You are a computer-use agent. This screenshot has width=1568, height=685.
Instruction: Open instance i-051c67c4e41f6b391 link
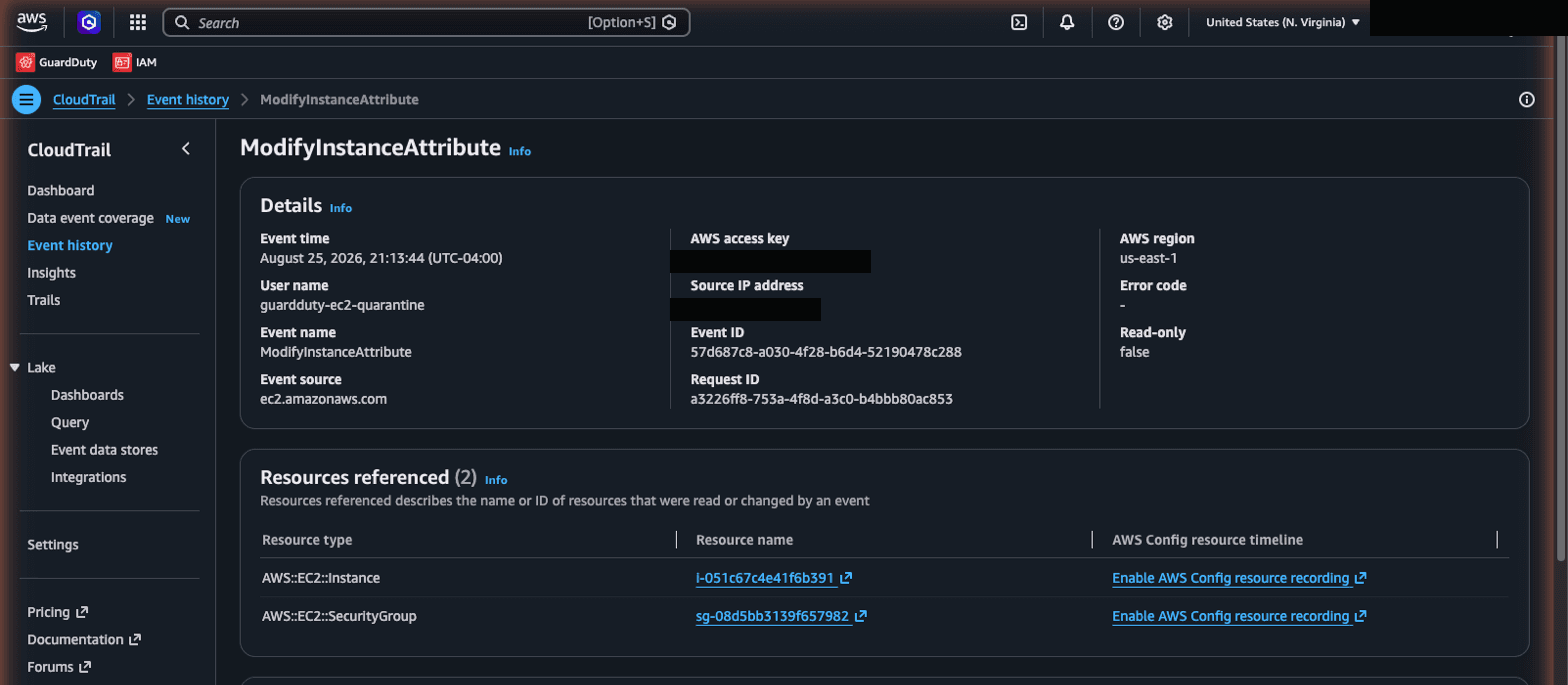[765, 578]
